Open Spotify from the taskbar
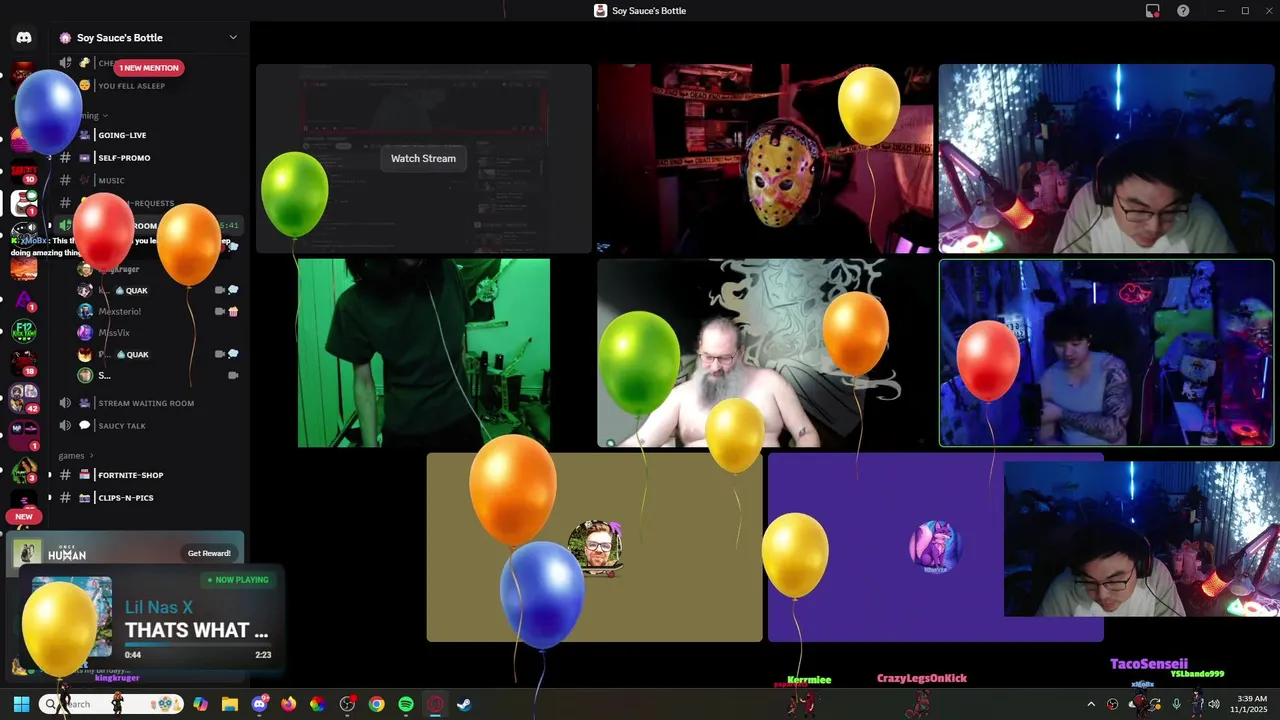Image resolution: width=1280 pixels, height=720 pixels. point(406,704)
